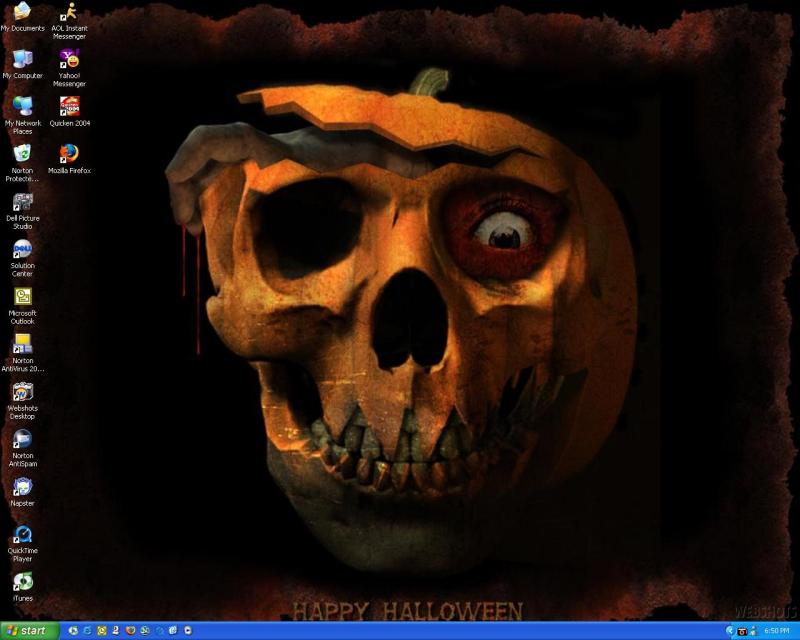
Task: Open My Computer from the desktop
Action: point(22,60)
